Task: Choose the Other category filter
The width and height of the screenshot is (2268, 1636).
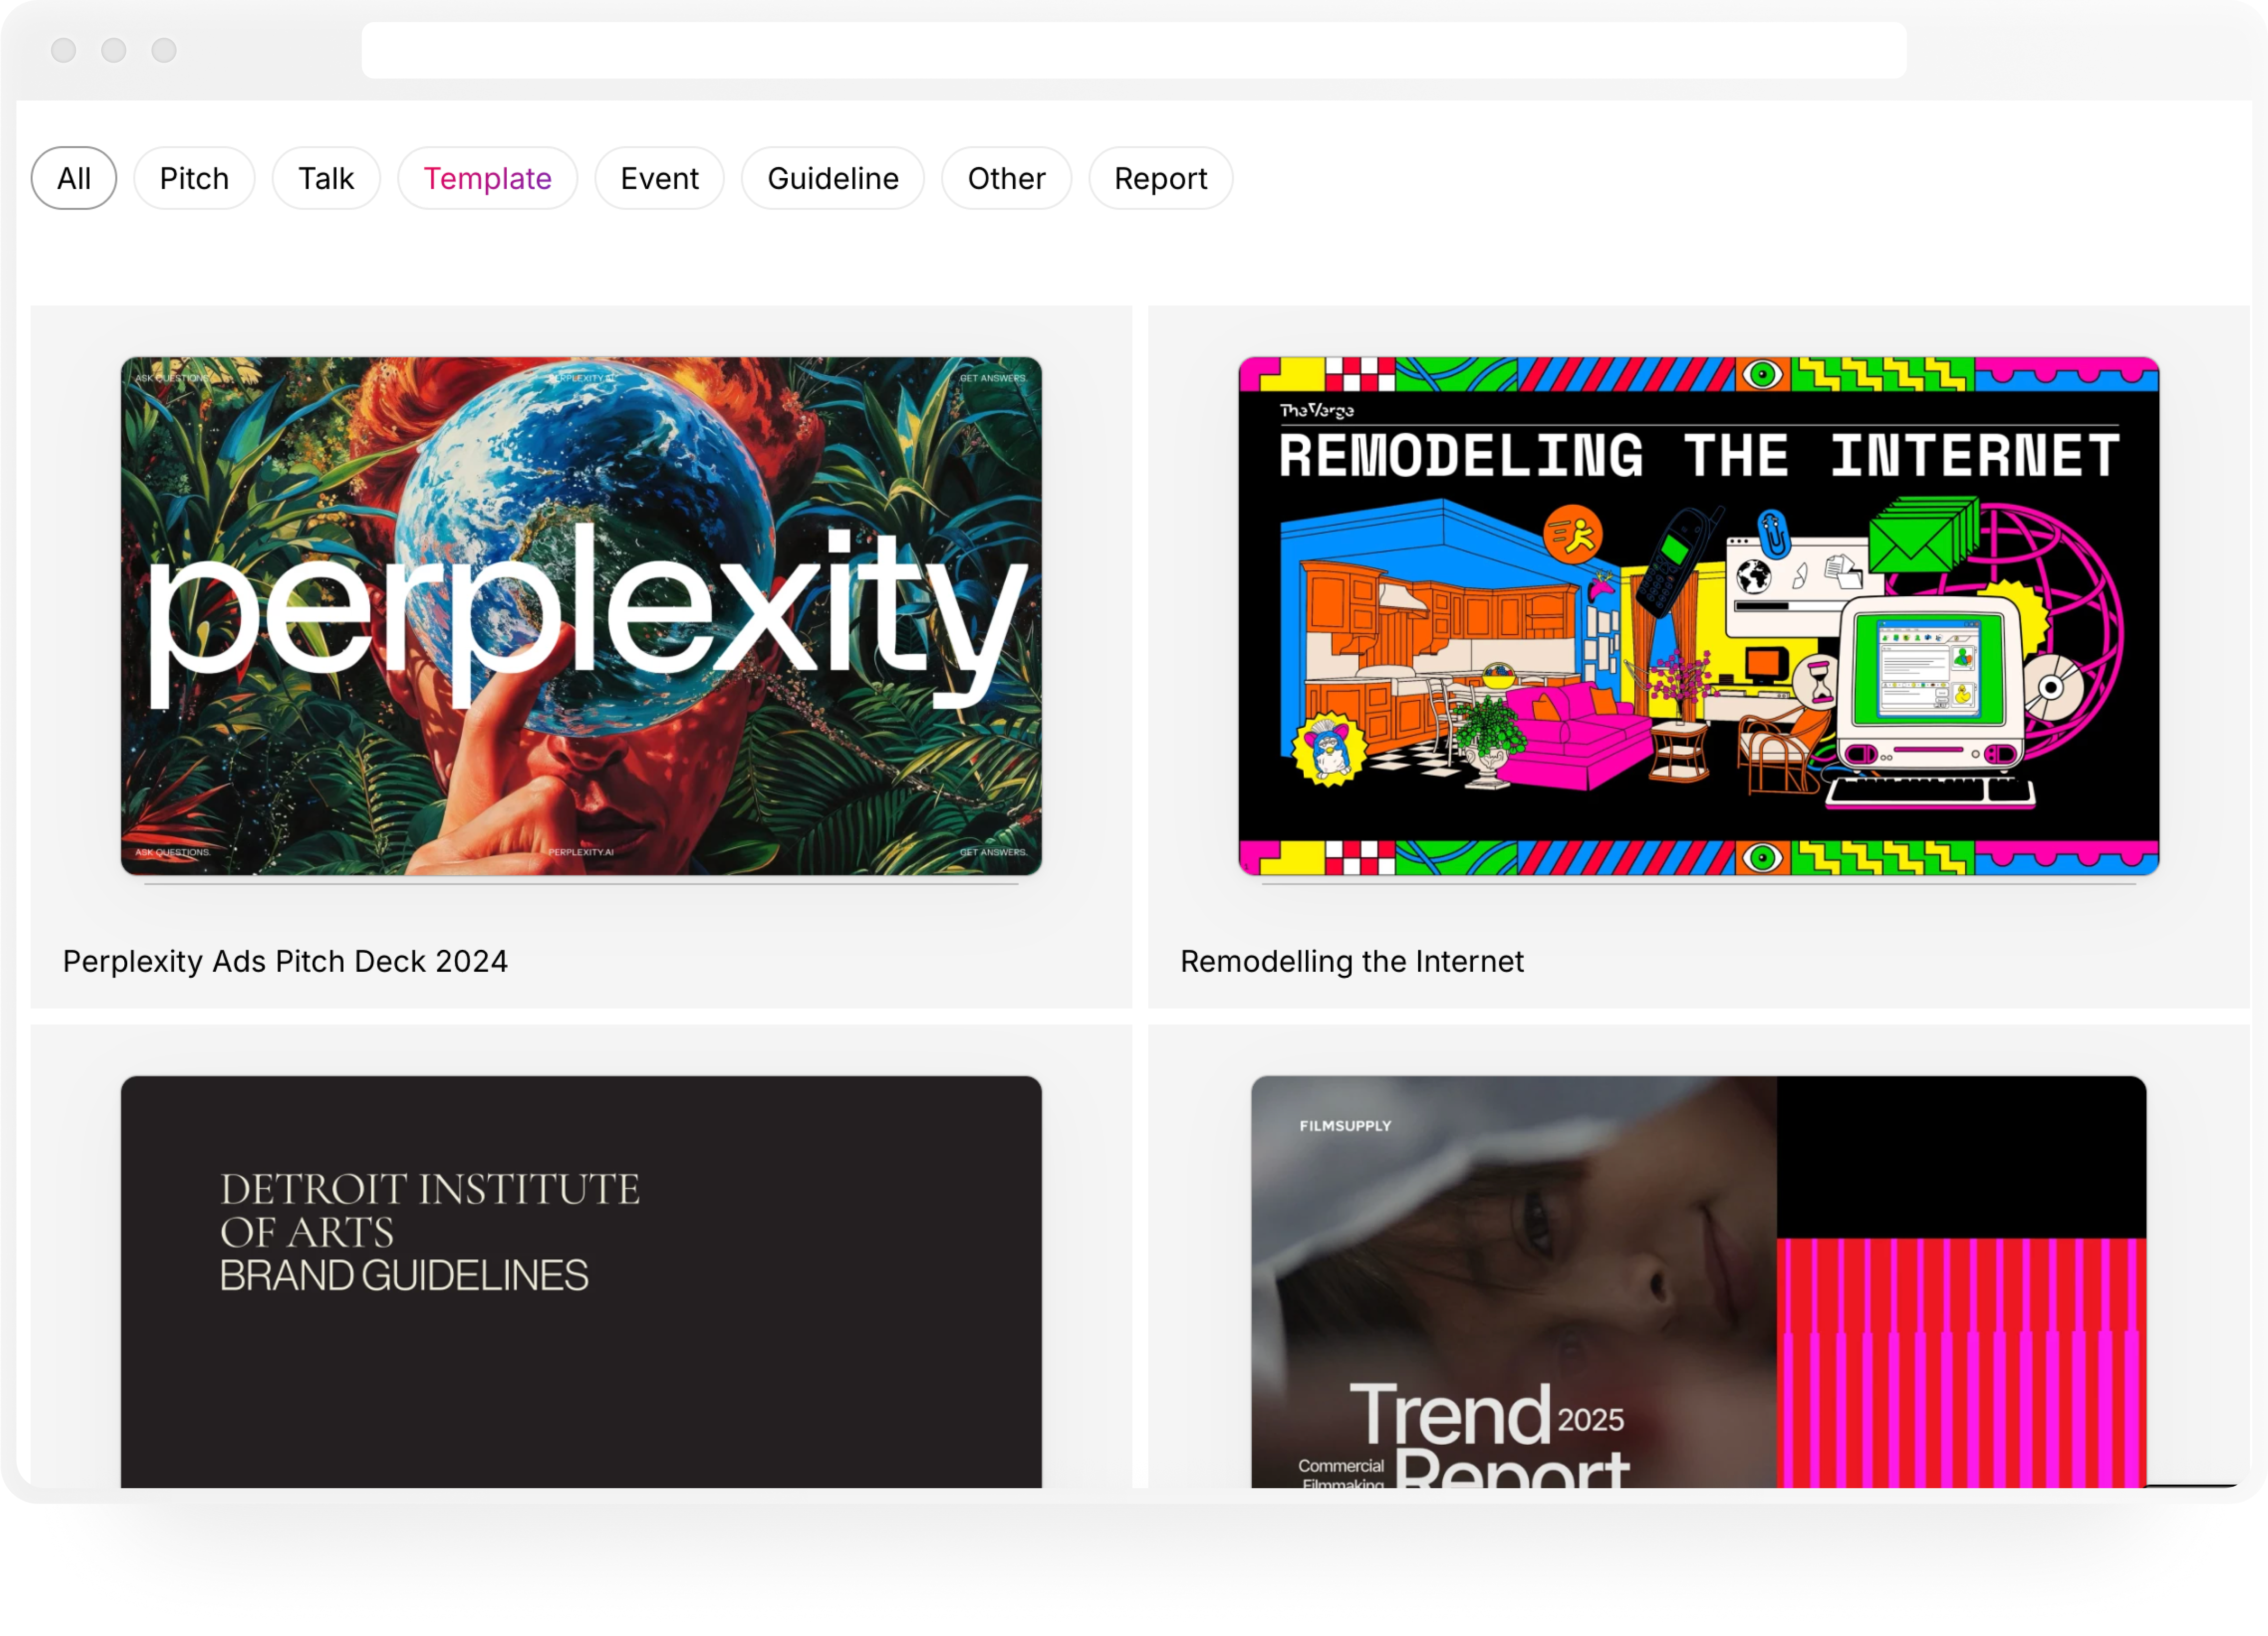Action: [x=1006, y=178]
